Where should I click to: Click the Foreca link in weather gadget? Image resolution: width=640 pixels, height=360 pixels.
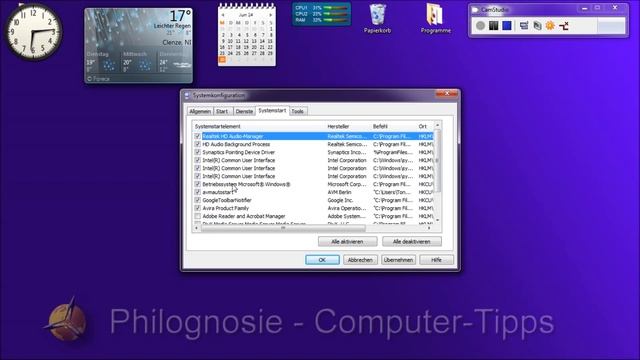[98, 79]
